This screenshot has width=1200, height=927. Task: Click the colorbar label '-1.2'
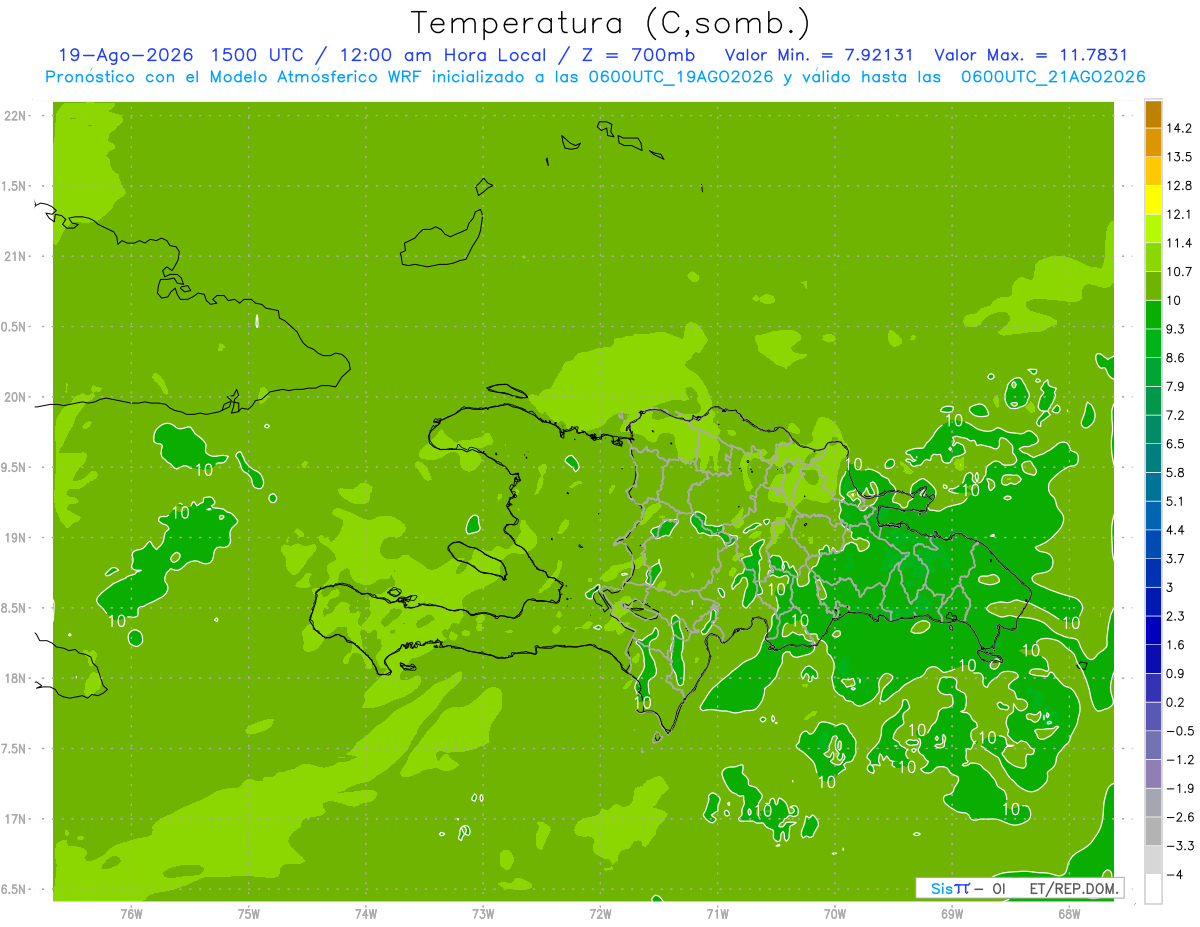click(1179, 760)
